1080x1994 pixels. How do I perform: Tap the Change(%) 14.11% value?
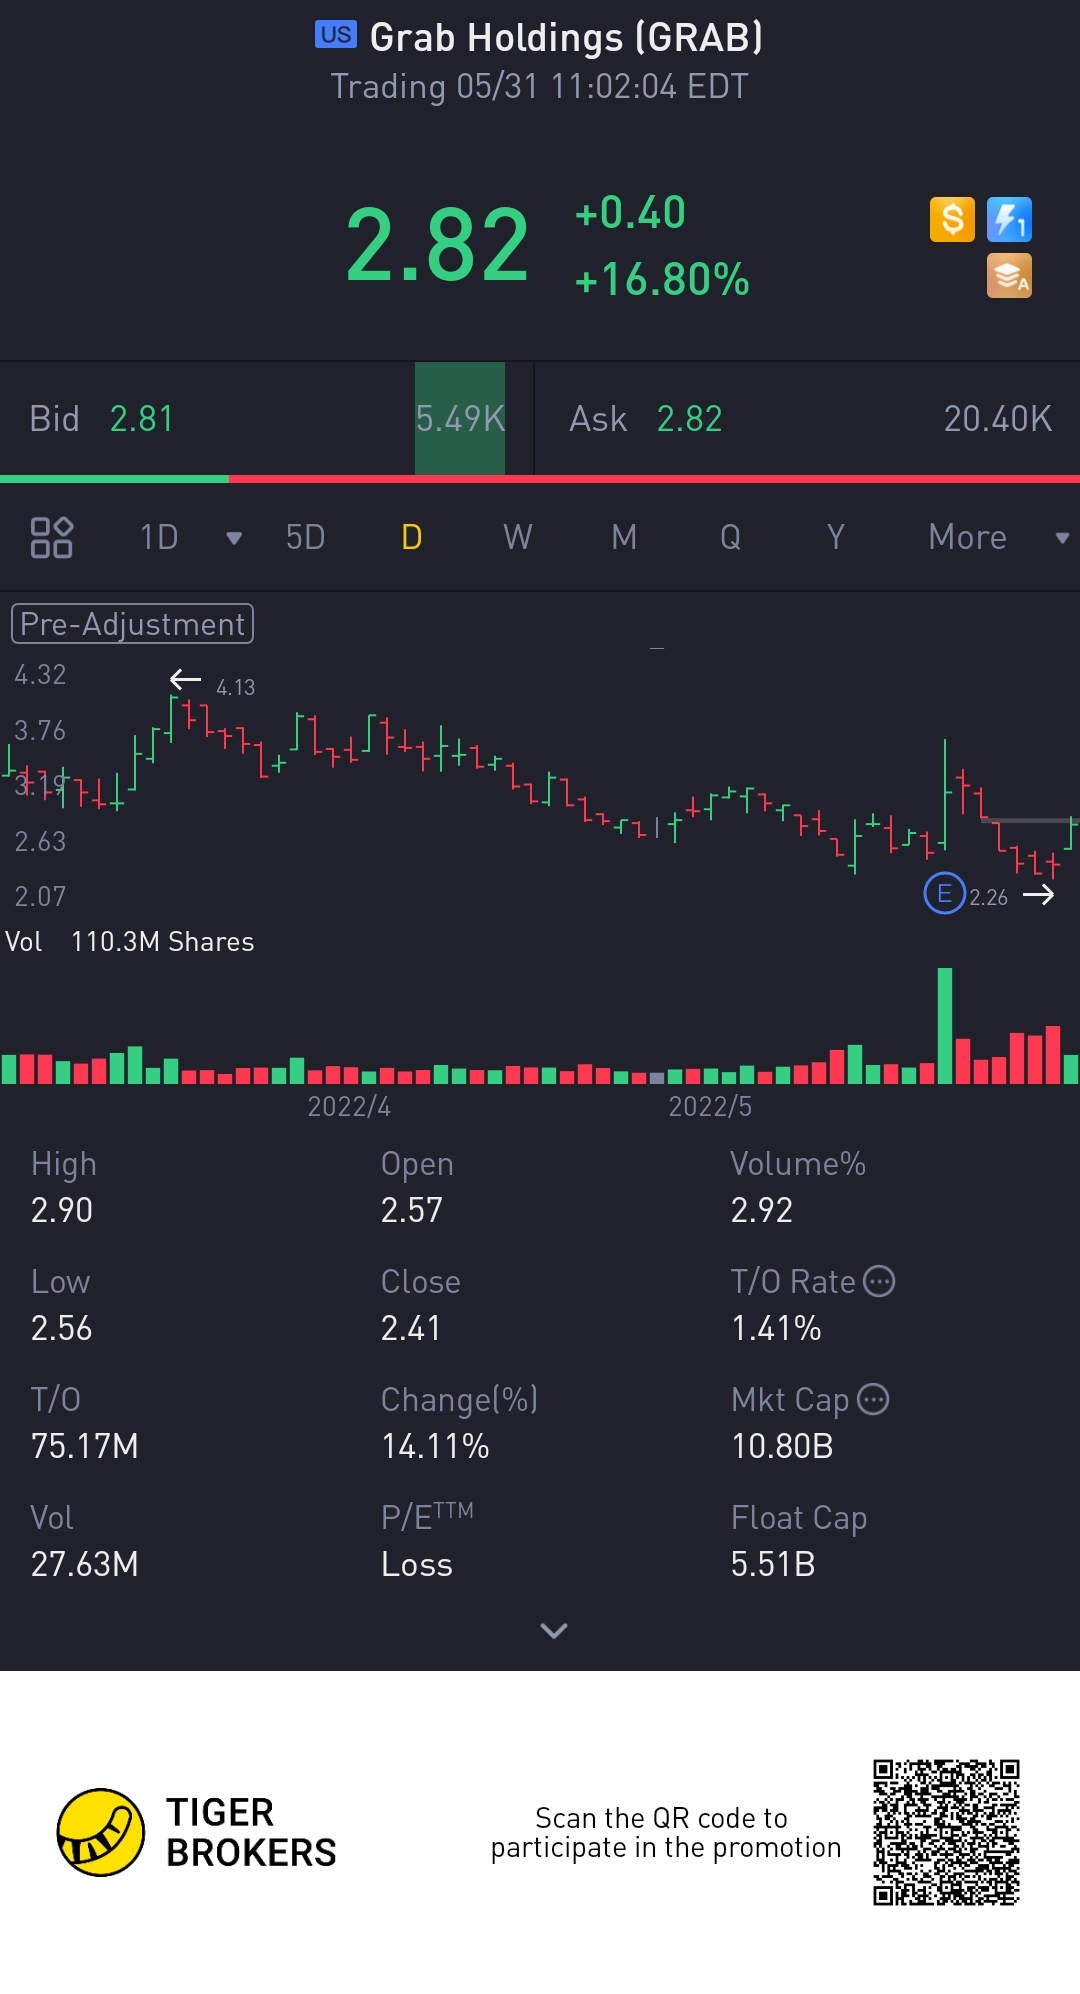435,1446
